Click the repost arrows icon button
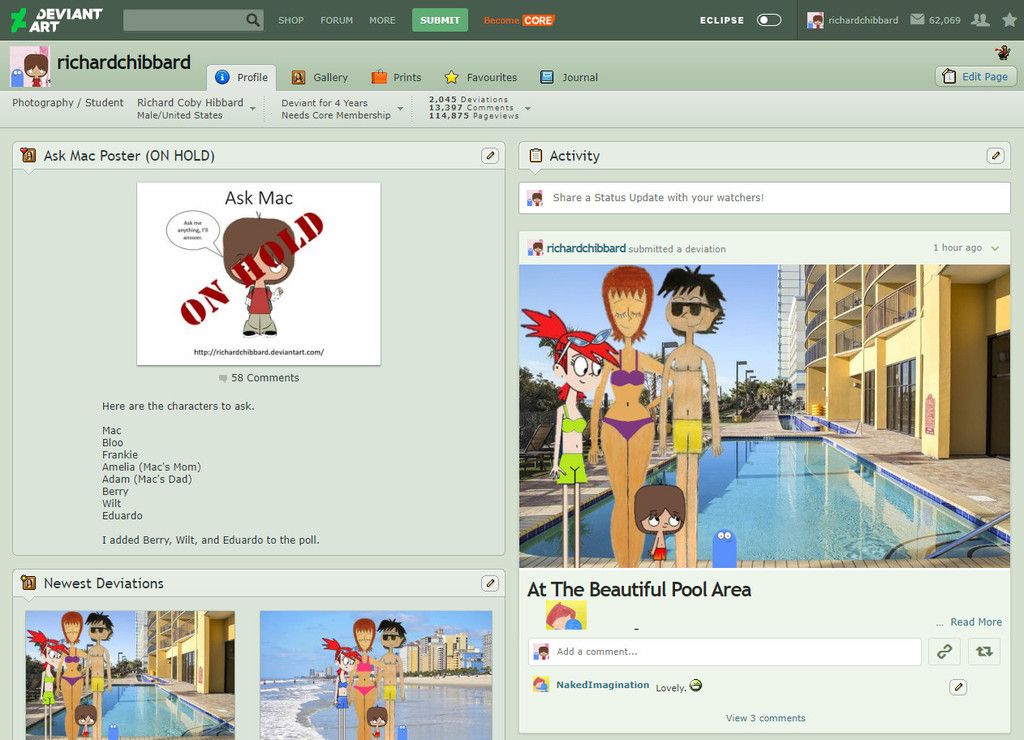 pos(984,652)
